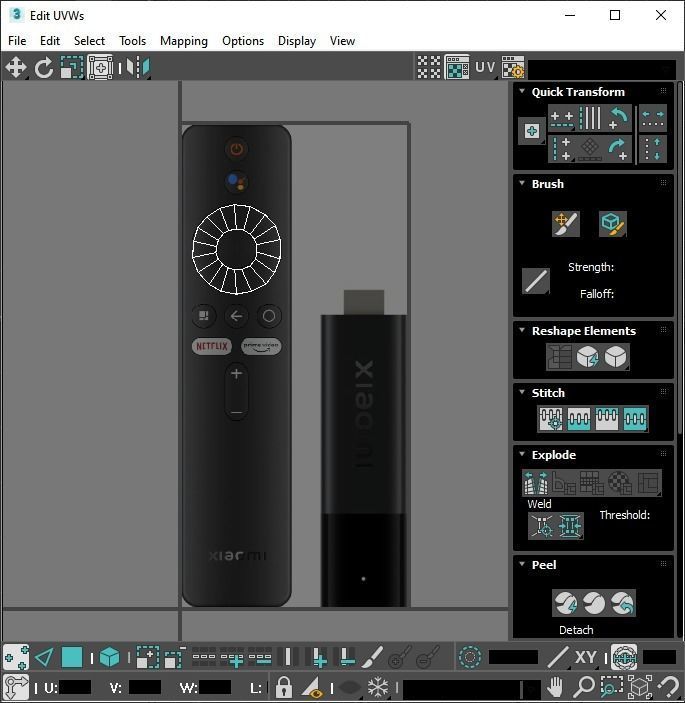Click the UV coordinate display button
Image resolution: width=685 pixels, height=703 pixels.
click(x=486, y=67)
